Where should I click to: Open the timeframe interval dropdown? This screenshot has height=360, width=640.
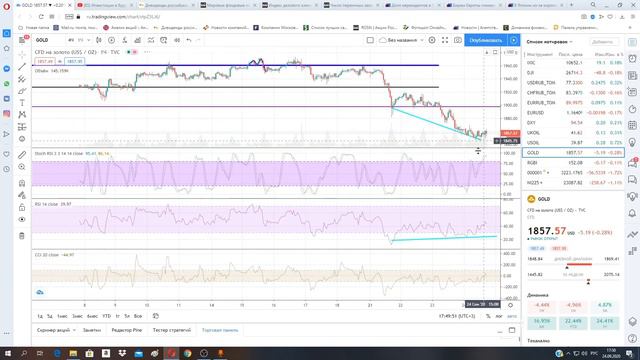pyautogui.click(x=88, y=40)
